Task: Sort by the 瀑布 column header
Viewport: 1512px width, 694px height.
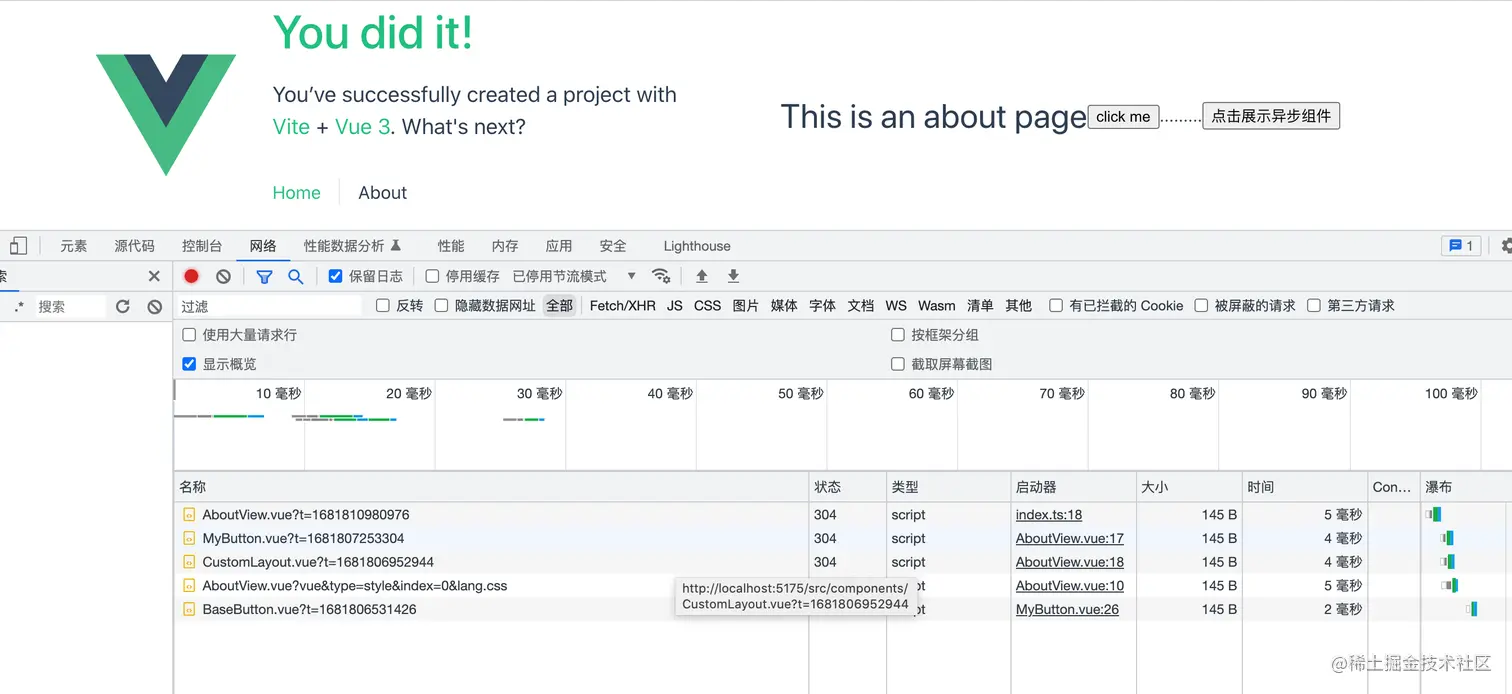Action: (x=1464, y=487)
